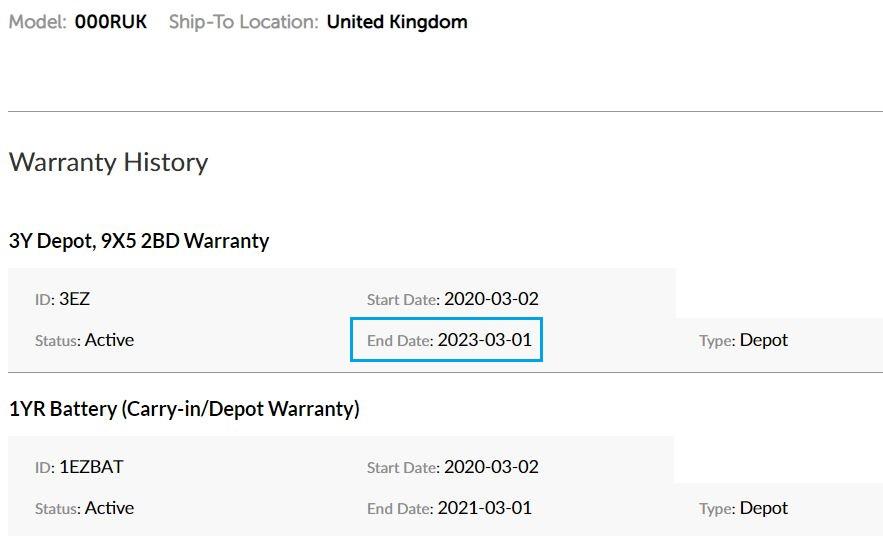Click the "Model:" label
The height and width of the screenshot is (536, 883).
(37, 22)
